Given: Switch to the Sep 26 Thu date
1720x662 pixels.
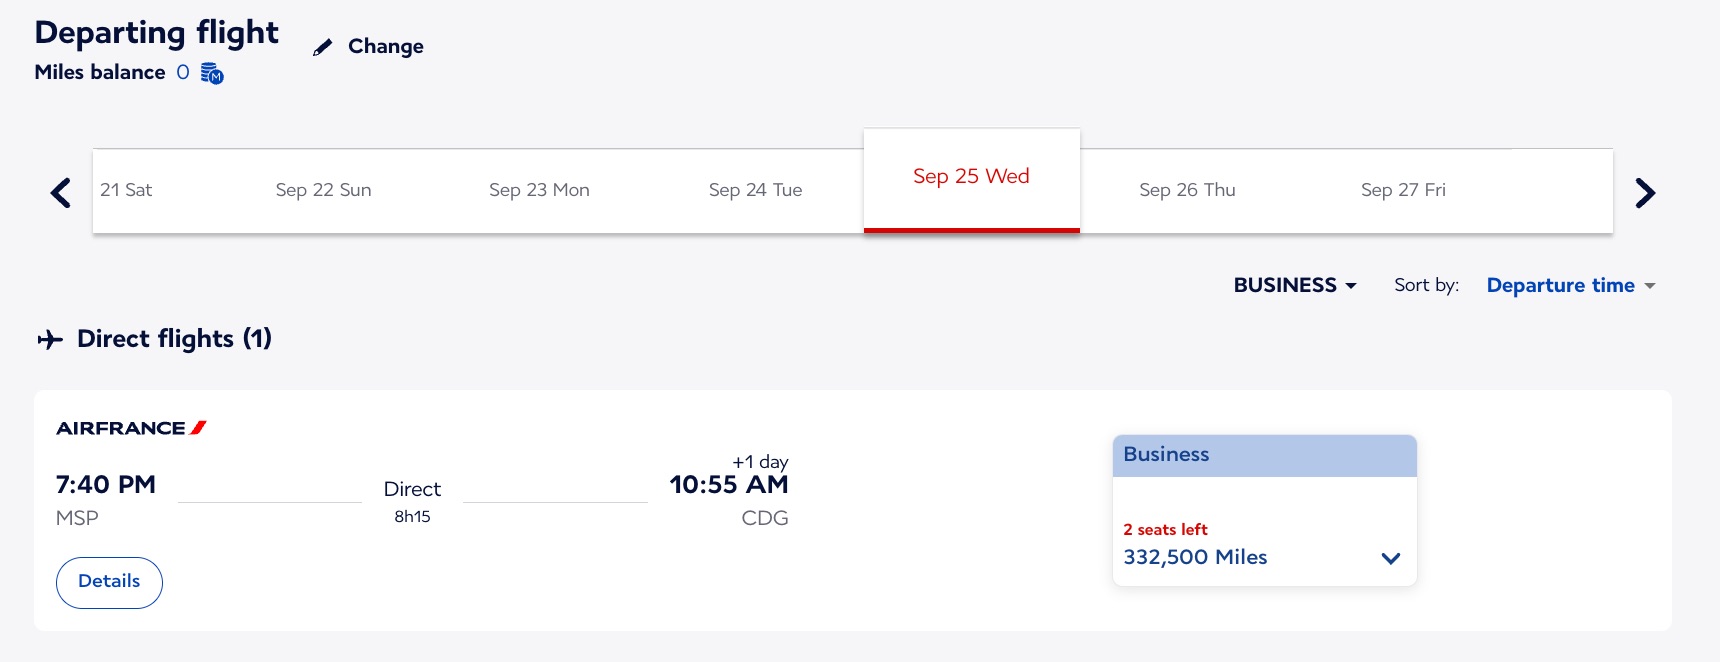Looking at the screenshot, I should tap(1187, 190).
